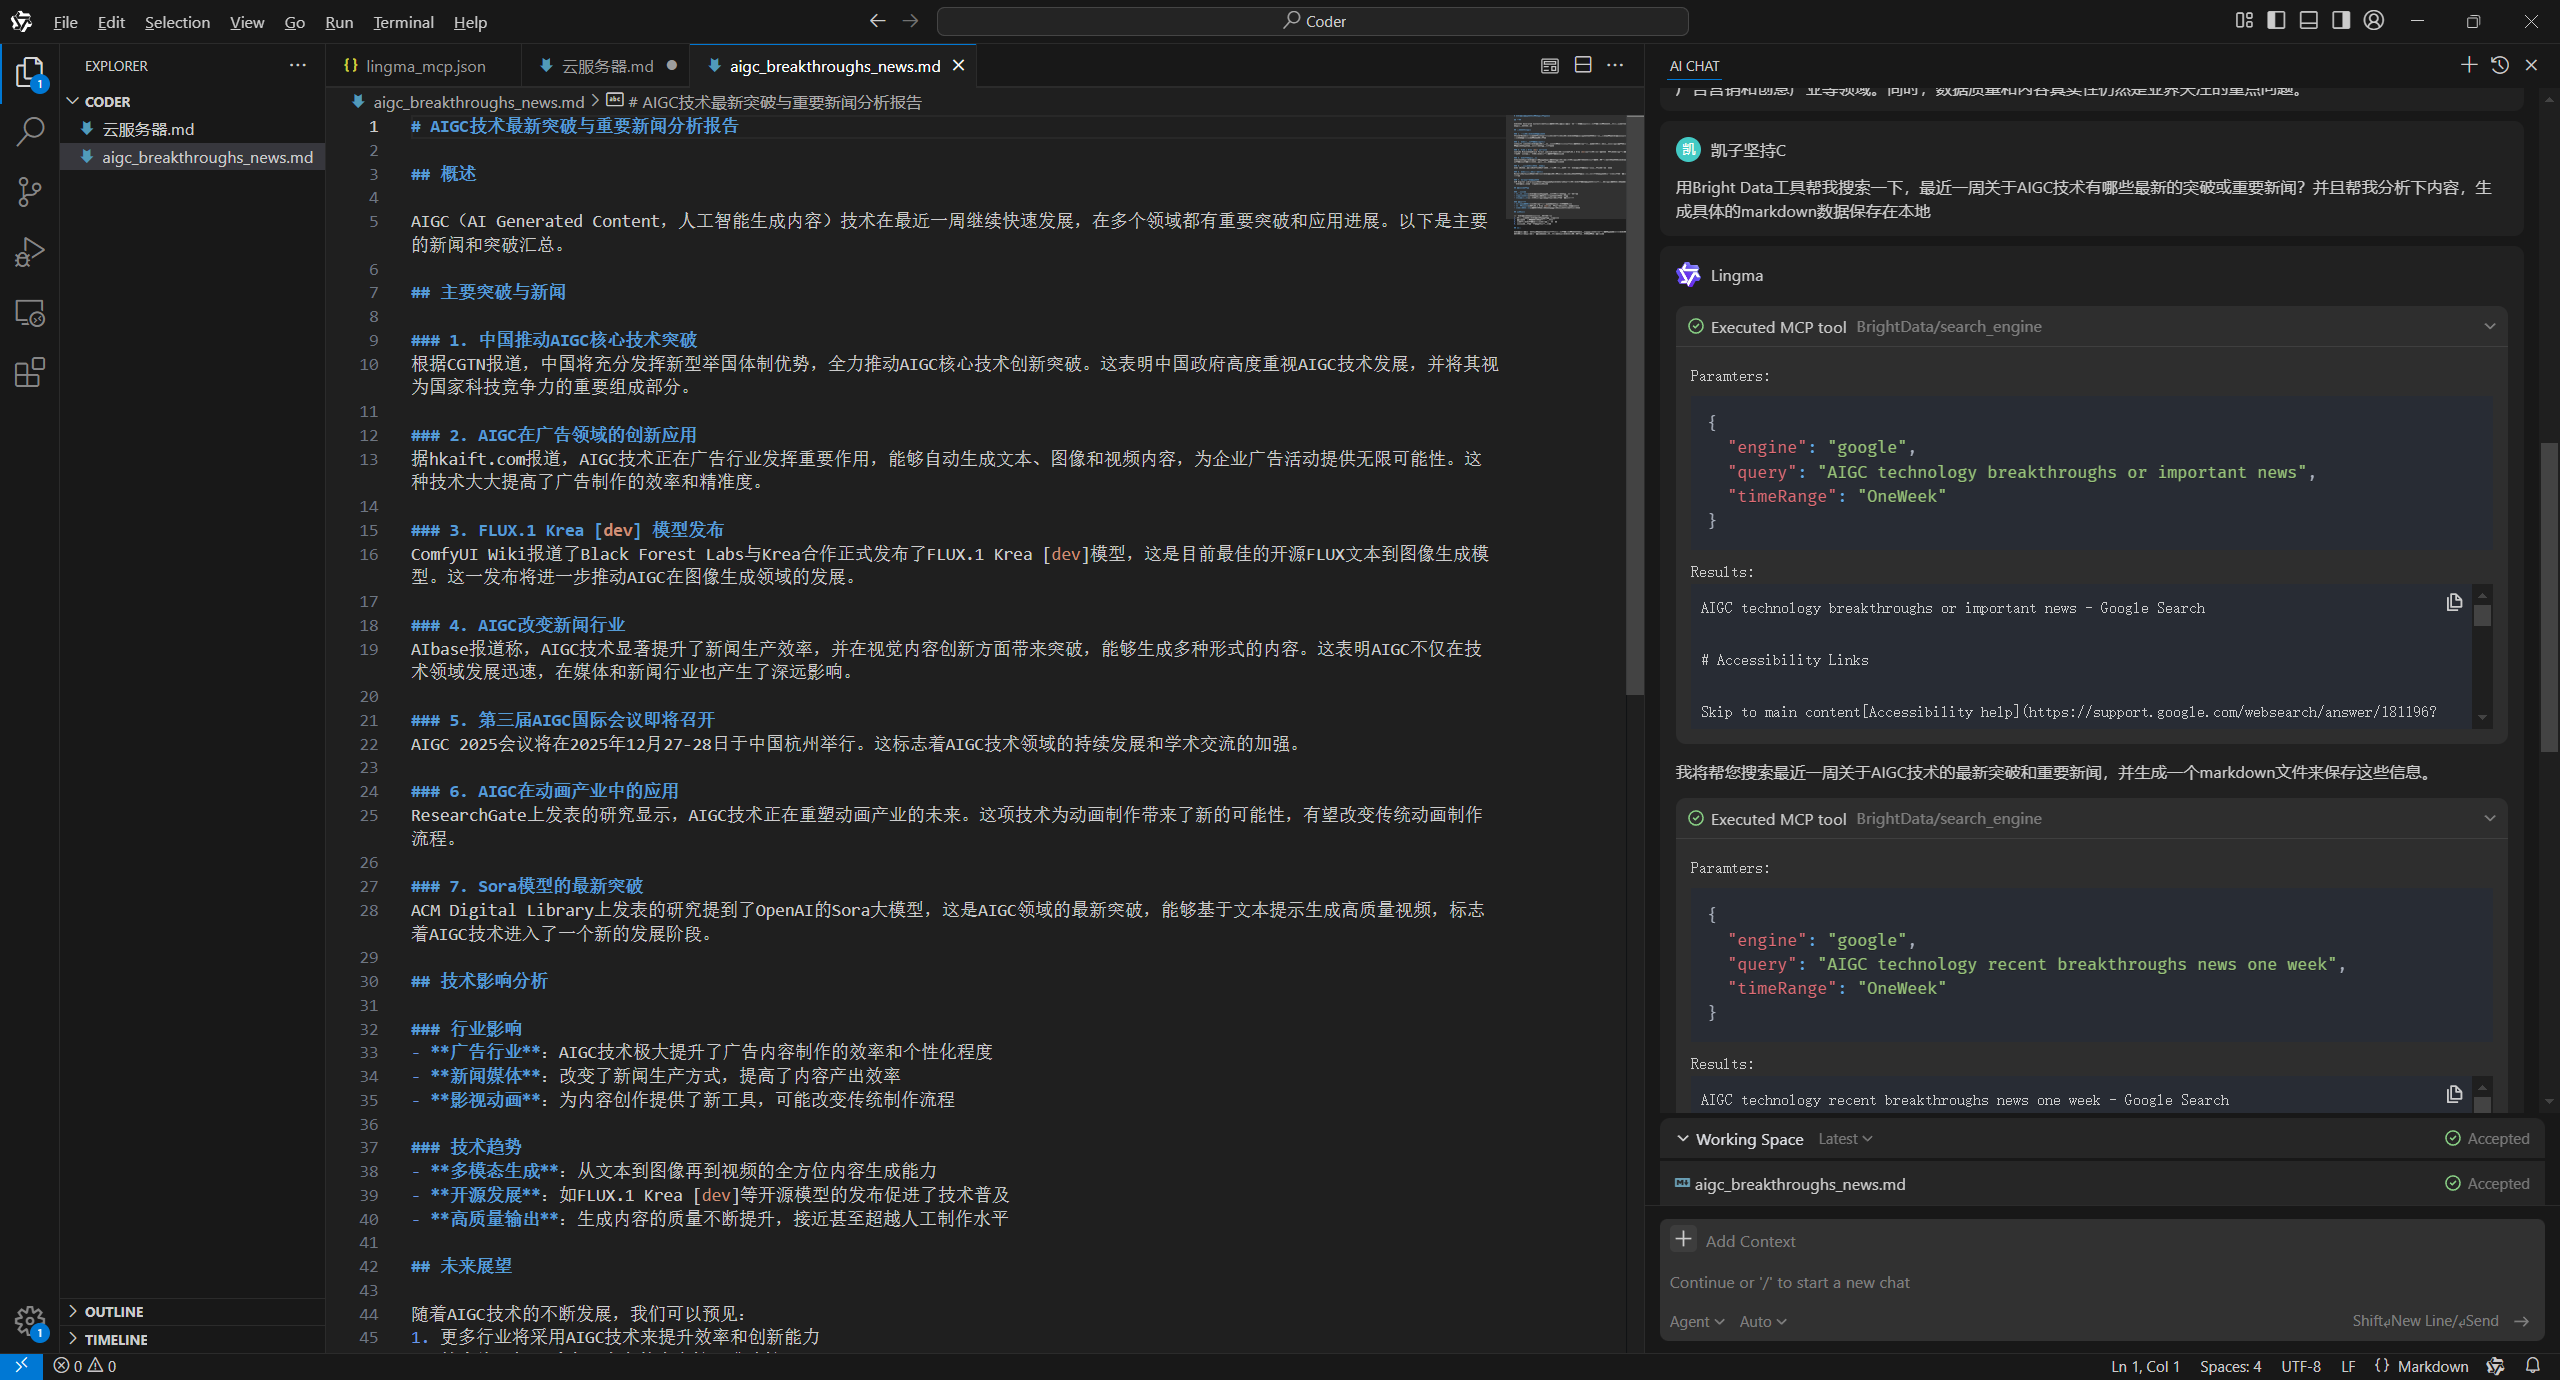Open the markdown preview to the side

[x=1550, y=66]
